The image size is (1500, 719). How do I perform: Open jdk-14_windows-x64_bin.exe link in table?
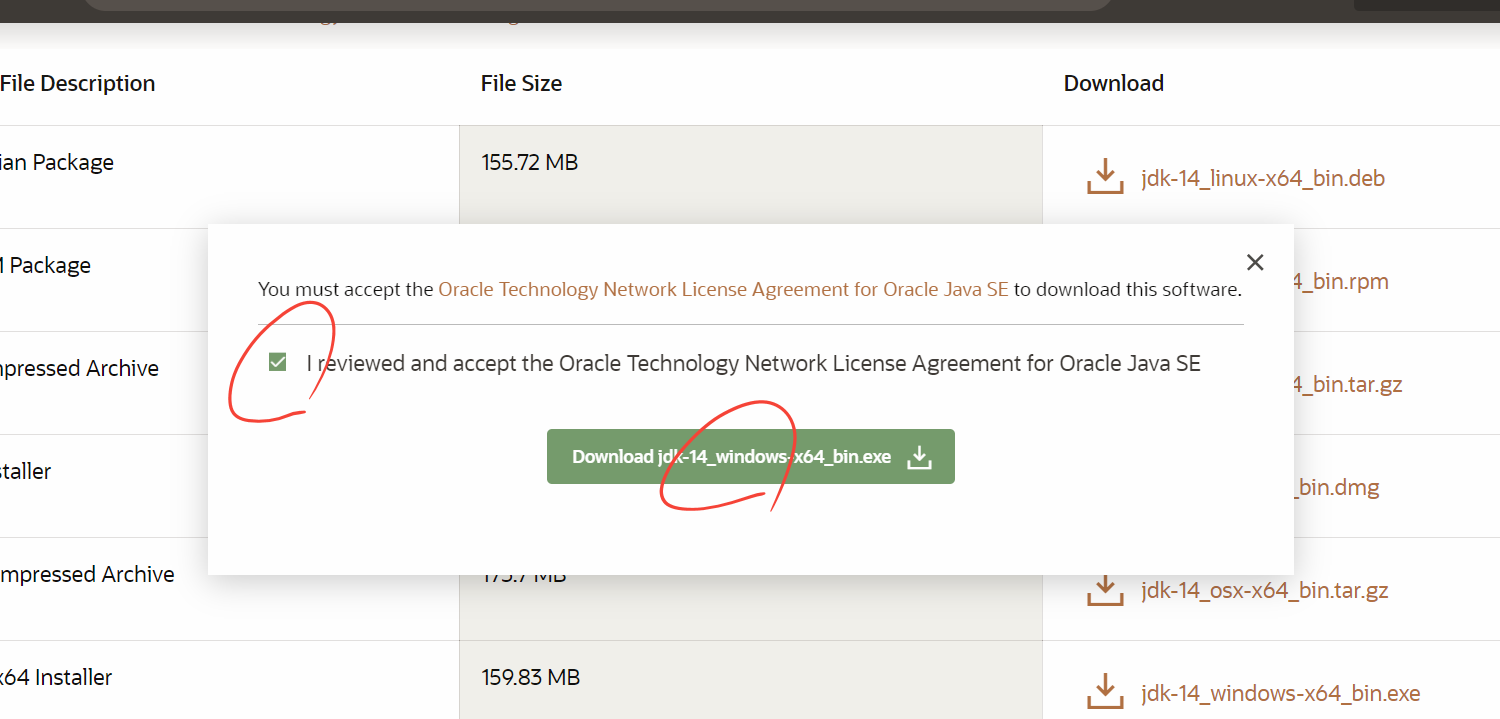pos(1280,693)
